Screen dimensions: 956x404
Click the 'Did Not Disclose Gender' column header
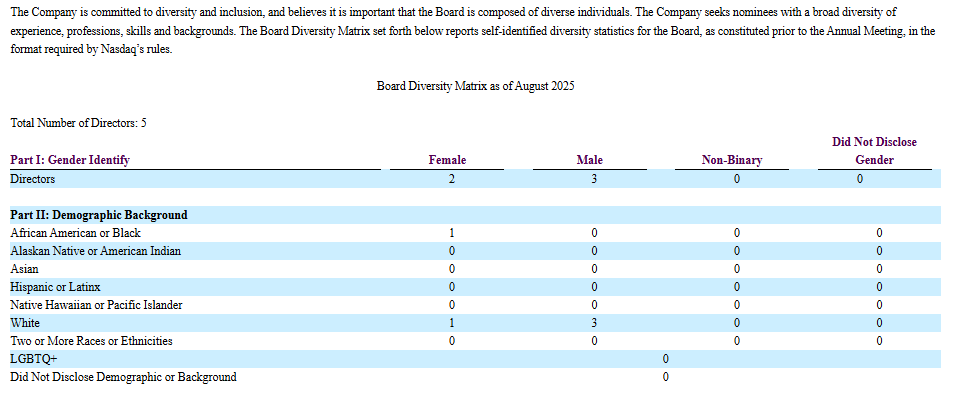pos(874,151)
